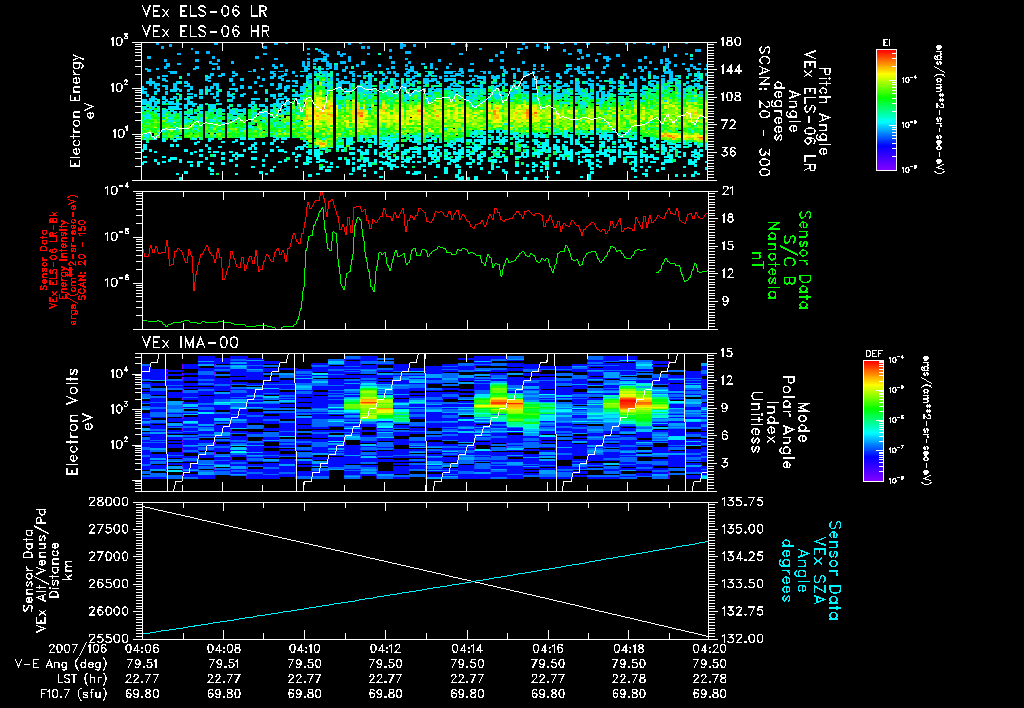Click the "SCAN: 20 - 300" label text
This screenshot has height=708, width=1024.
click(x=764, y=111)
